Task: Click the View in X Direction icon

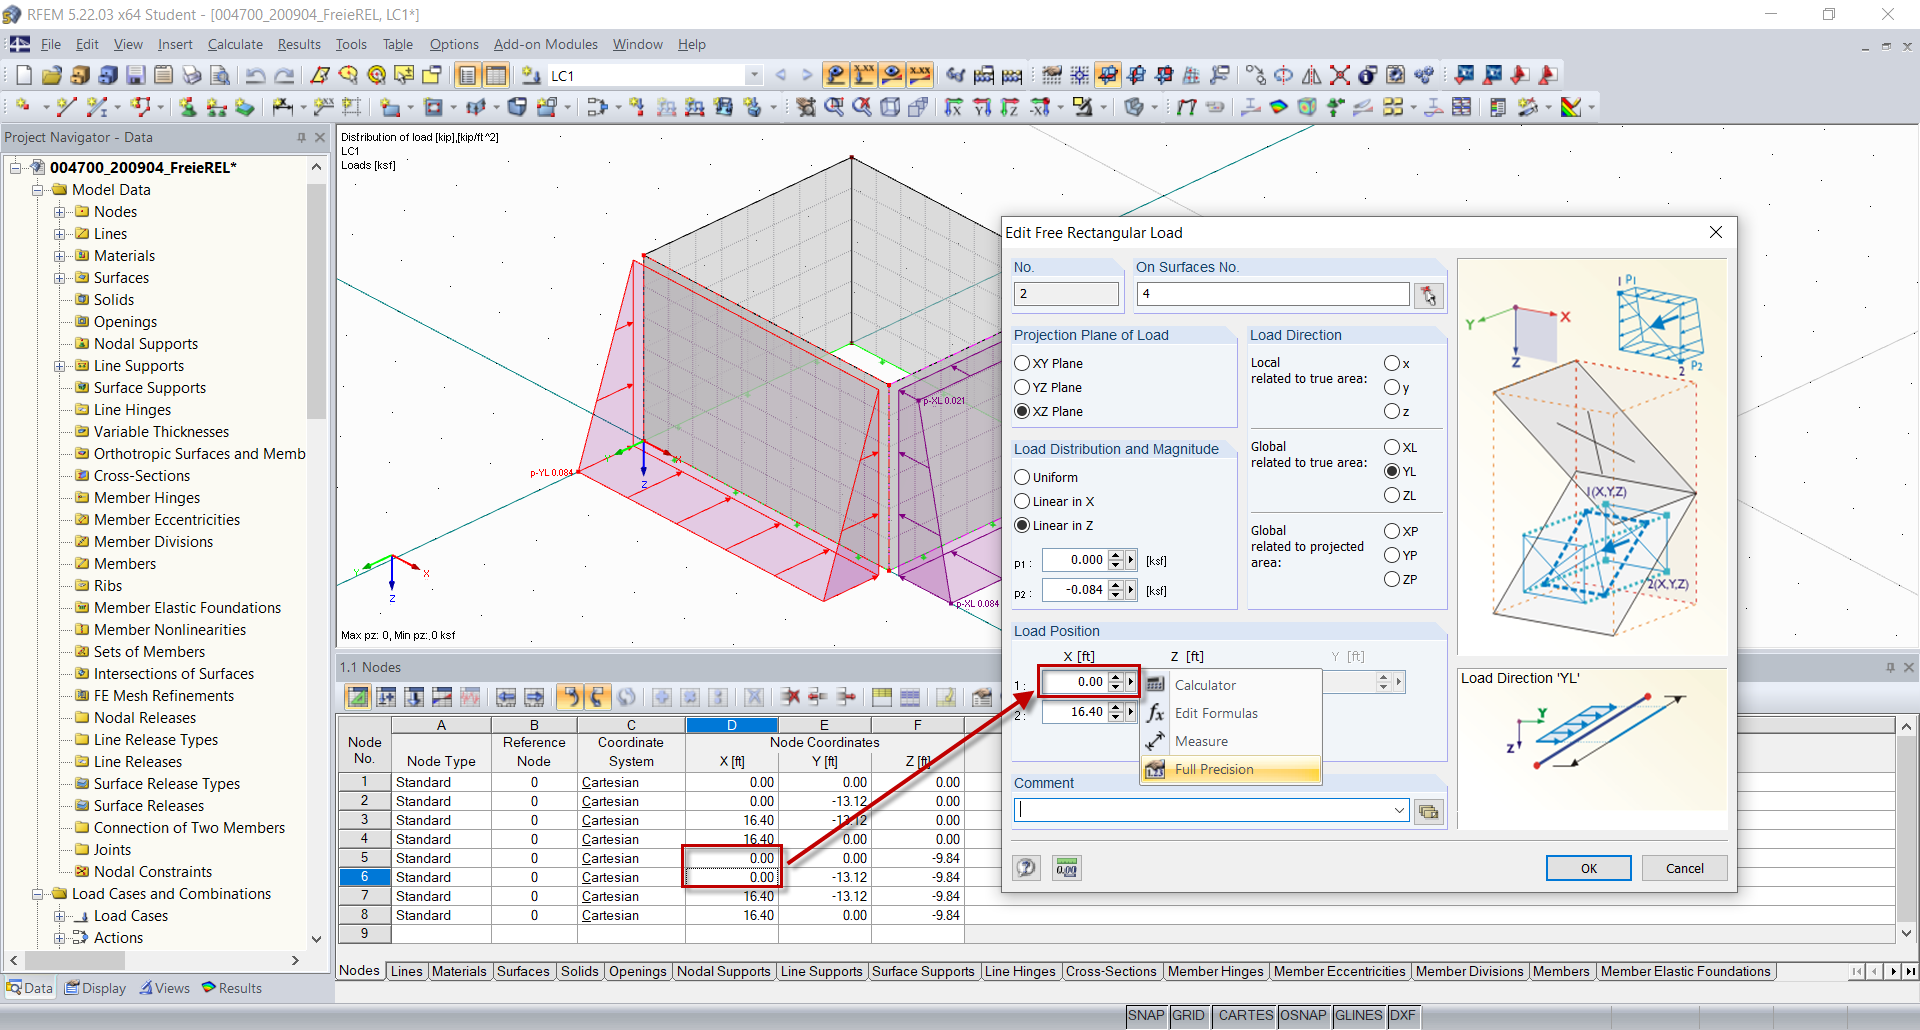Action: click(952, 107)
